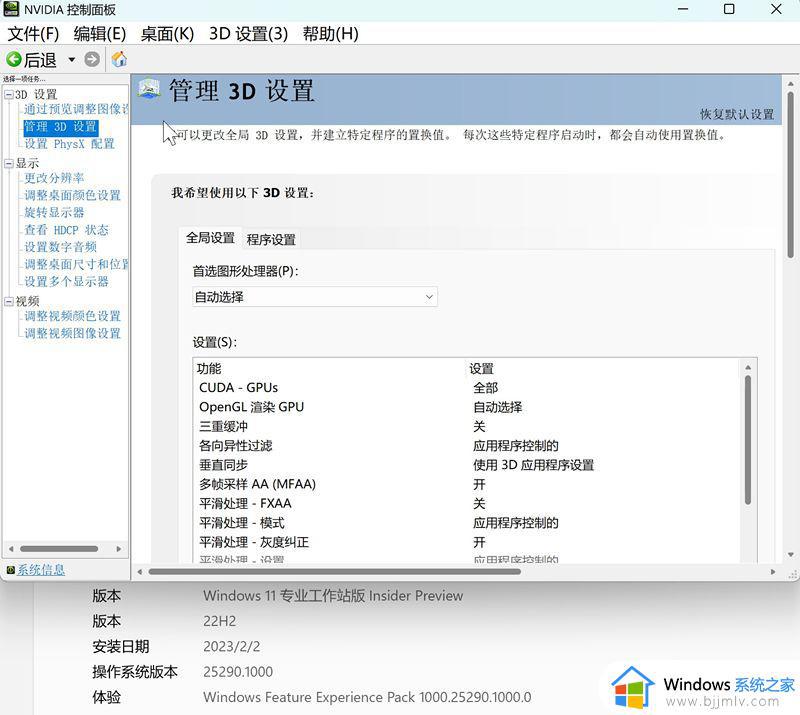Click settings list scroll up arrow

[748, 367]
